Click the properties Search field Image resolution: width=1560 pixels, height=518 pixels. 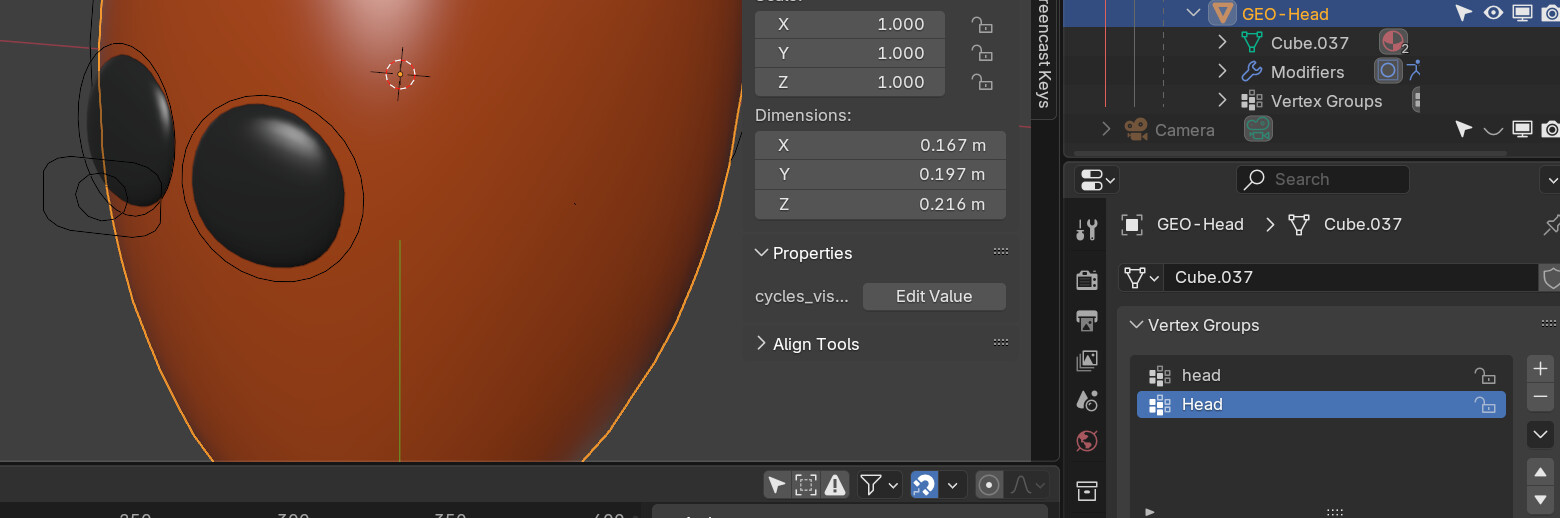pyautogui.click(x=1323, y=180)
